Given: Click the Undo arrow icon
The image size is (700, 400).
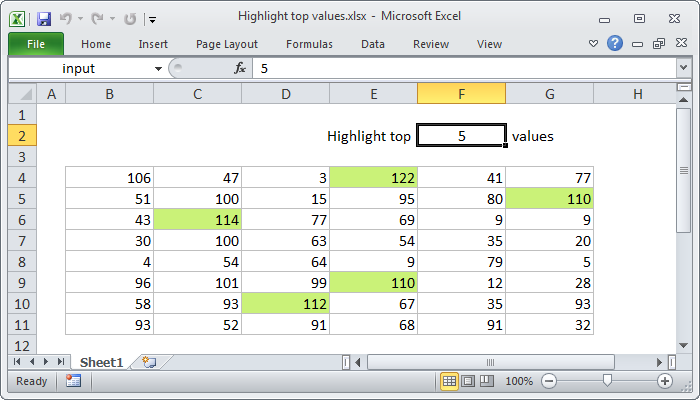Looking at the screenshot, I should (x=66, y=18).
